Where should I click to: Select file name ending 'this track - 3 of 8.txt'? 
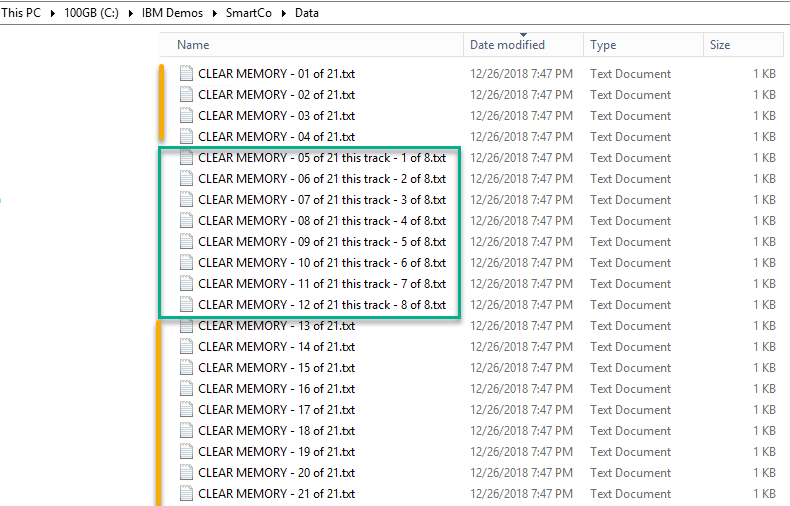322,200
